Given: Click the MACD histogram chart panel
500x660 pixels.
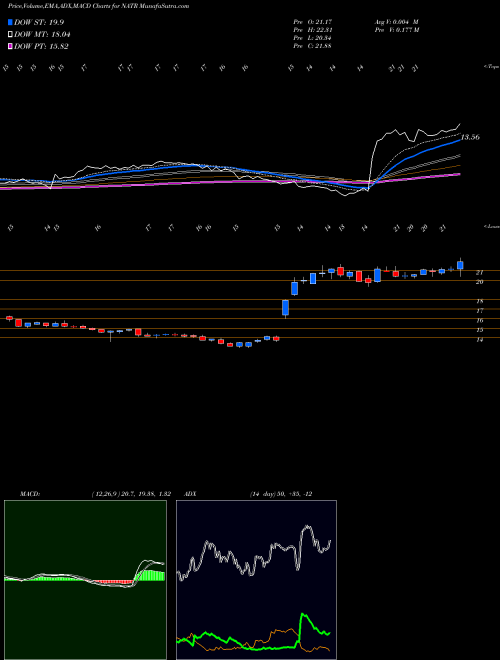Looking at the screenshot, I should pyautogui.click(x=85, y=580).
